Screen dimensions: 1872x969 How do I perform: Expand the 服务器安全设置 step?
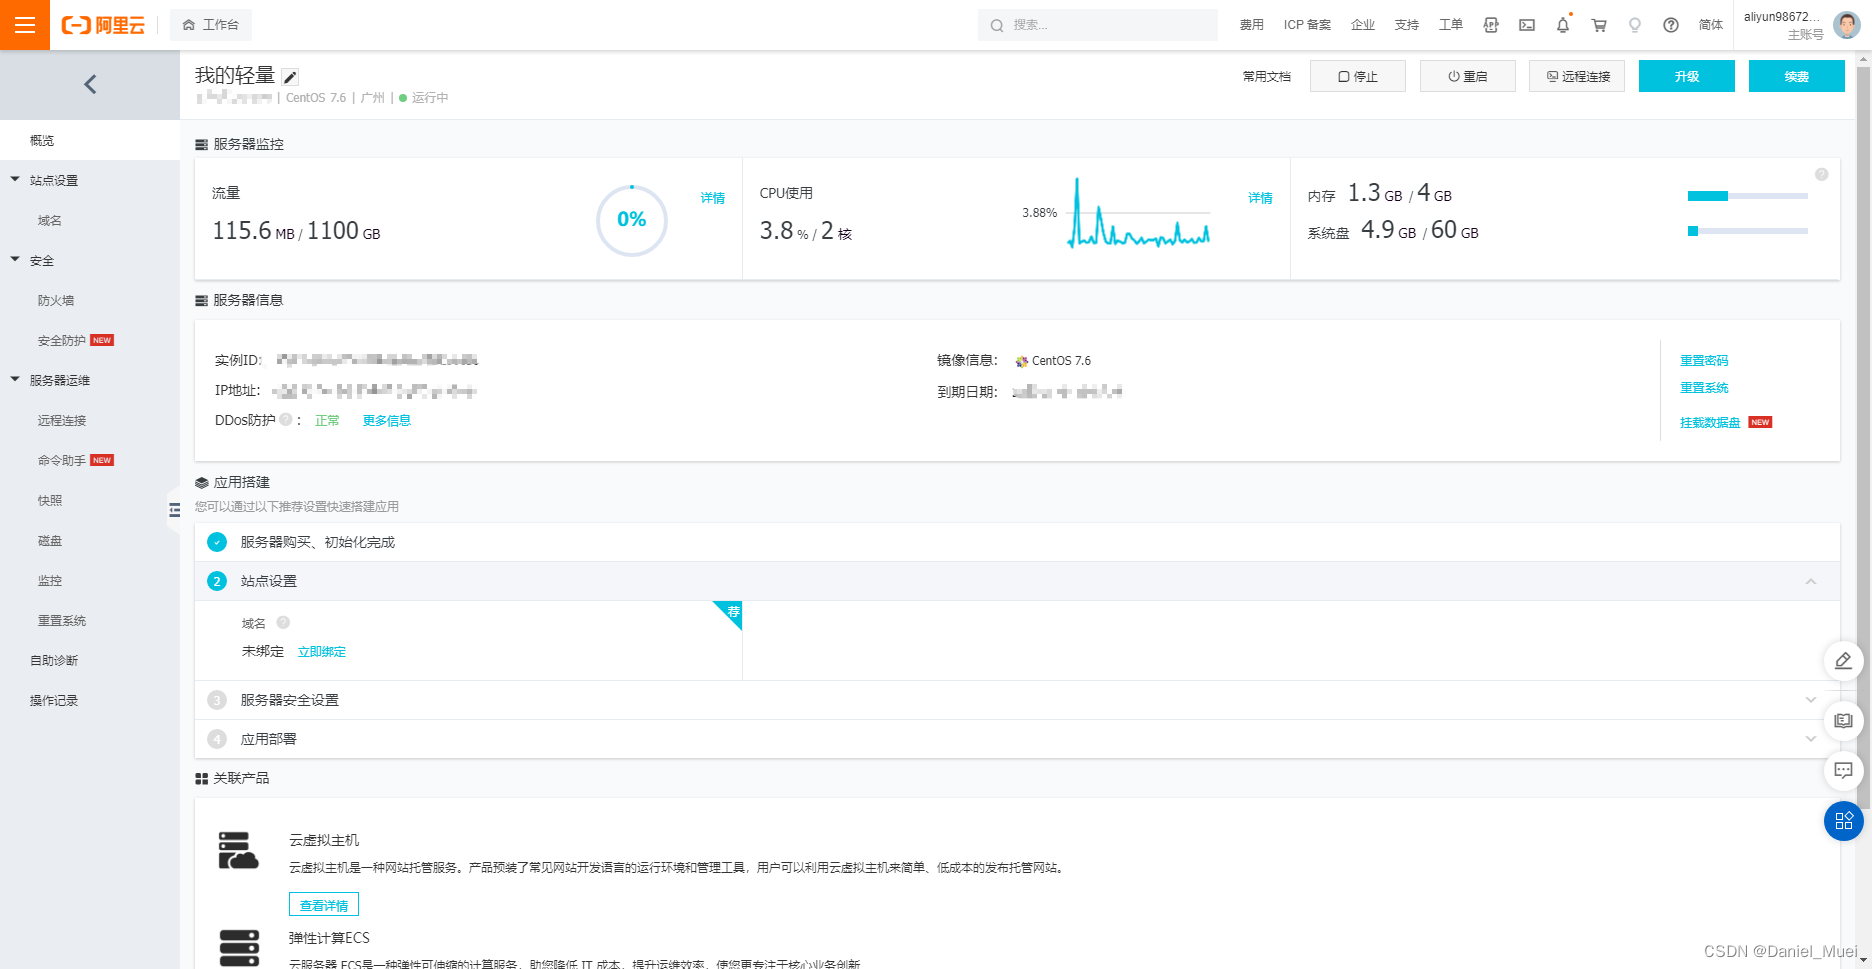pyautogui.click(x=1811, y=700)
